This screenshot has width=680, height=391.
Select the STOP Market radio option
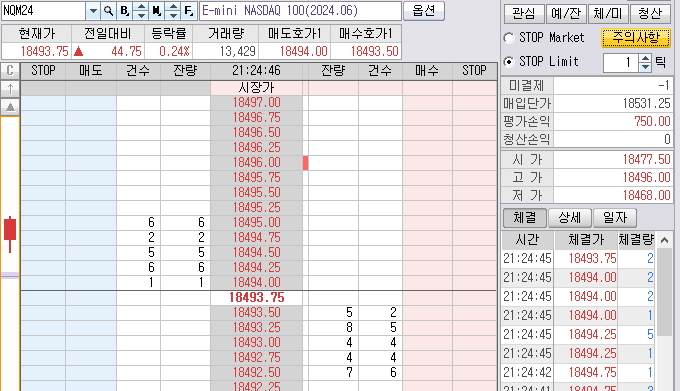[509, 38]
